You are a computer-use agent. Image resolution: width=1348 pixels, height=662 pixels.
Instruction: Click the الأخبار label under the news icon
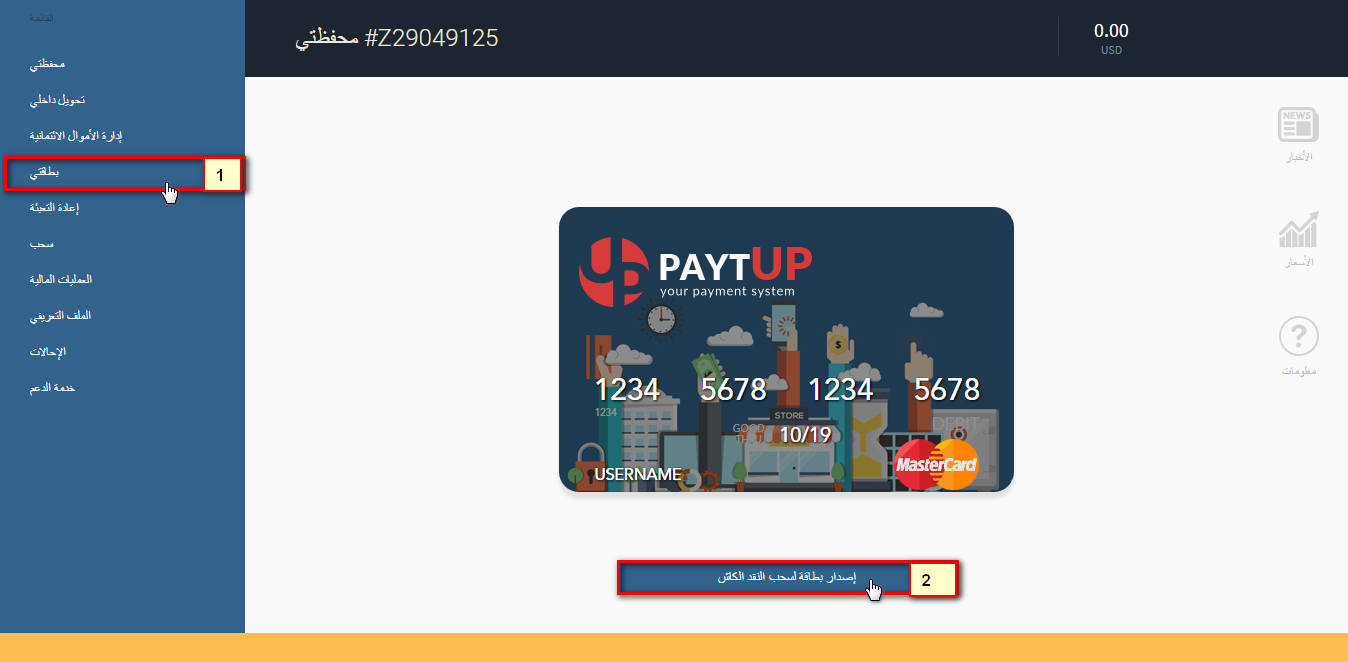click(1298, 158)
